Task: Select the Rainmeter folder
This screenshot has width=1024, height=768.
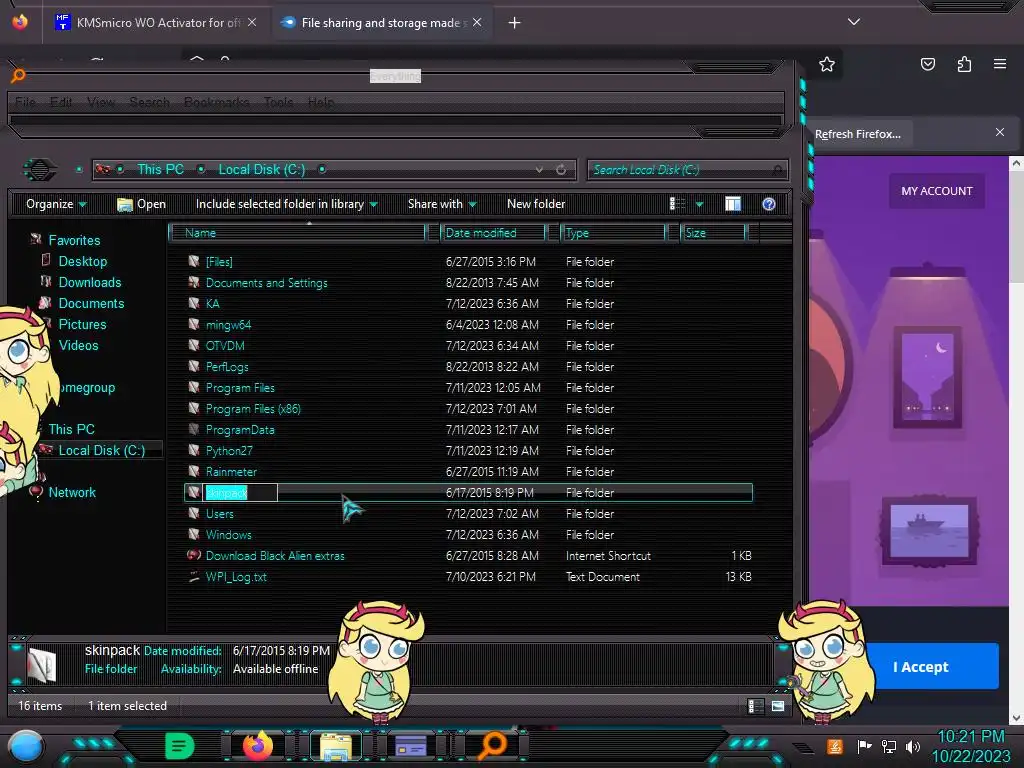Action: tap(231, 472)
